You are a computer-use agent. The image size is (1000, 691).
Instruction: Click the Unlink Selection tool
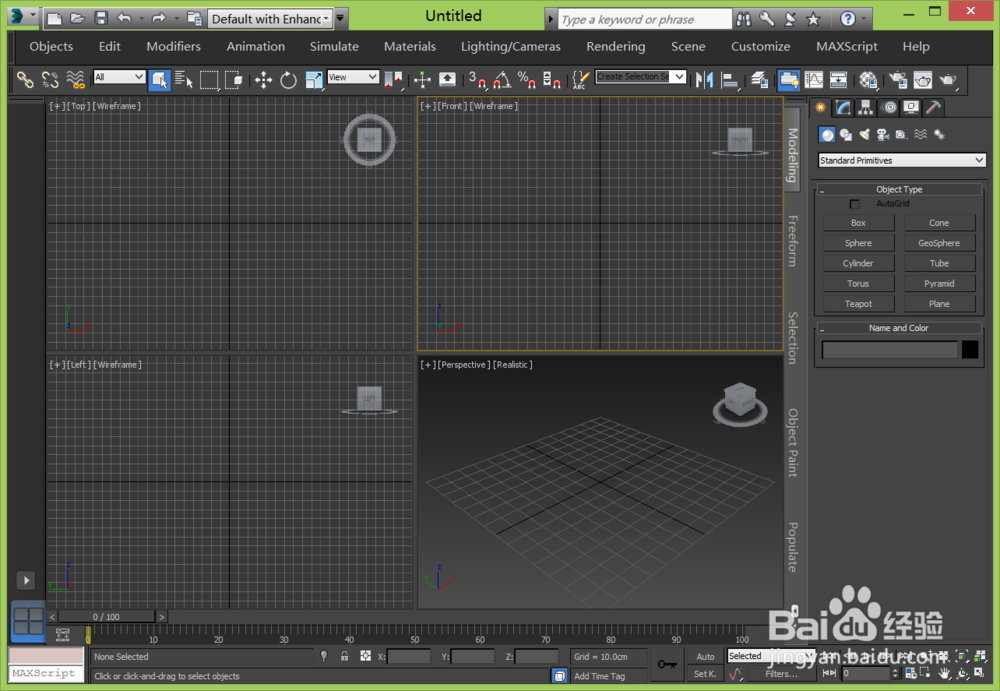tap(50, 80)
